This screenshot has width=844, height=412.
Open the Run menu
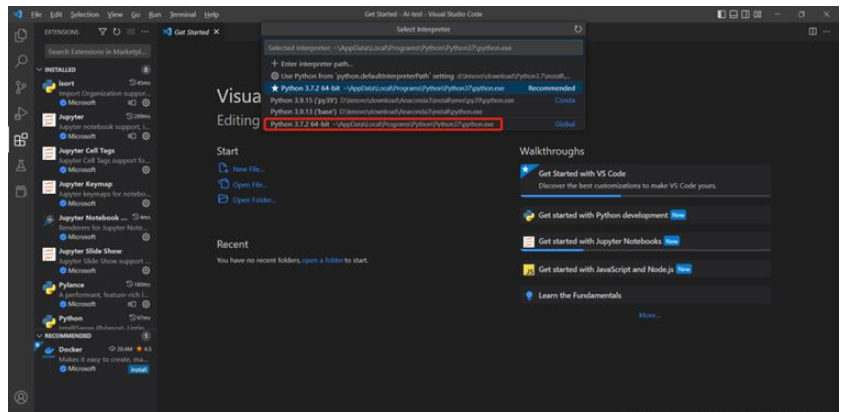tap(154, 15)
